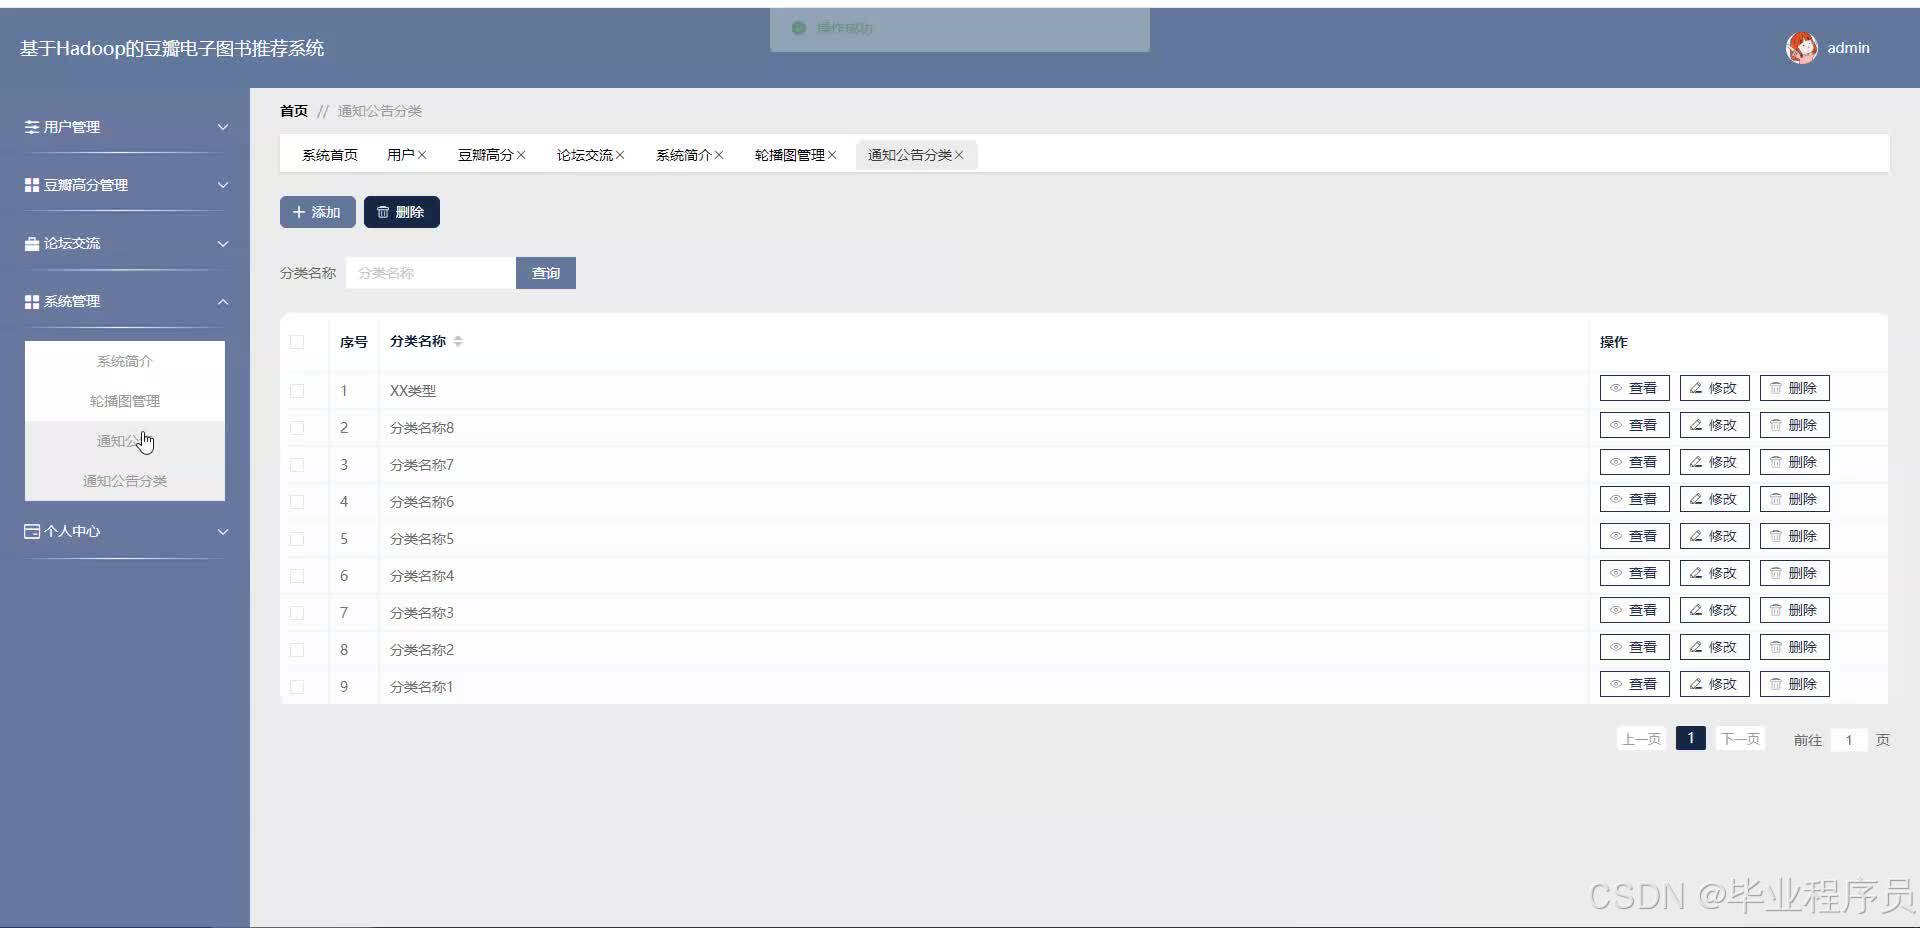This screenshot has width=1920, height=928.
Task: Switch to the 用户 tab
Action: click(x=400, y=155)
